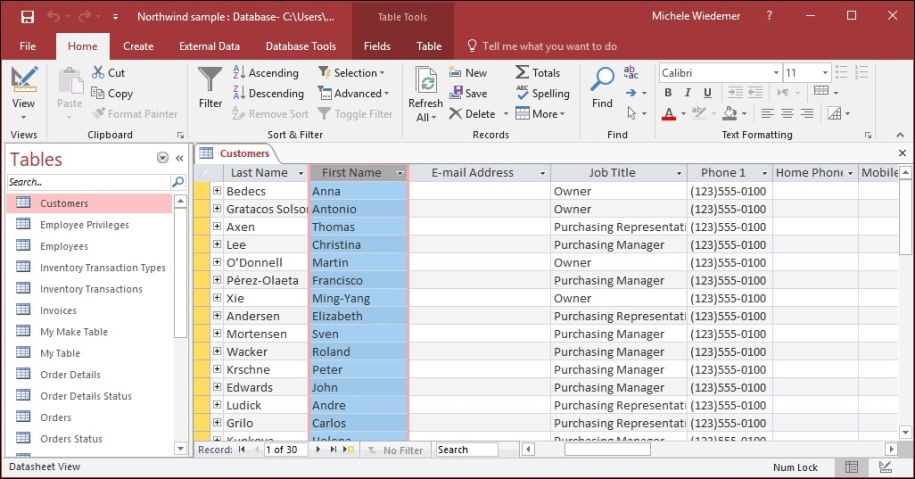Align text right in Text Formatting
Viewport: 915px width, 479px height.
(x=807, y=113)
